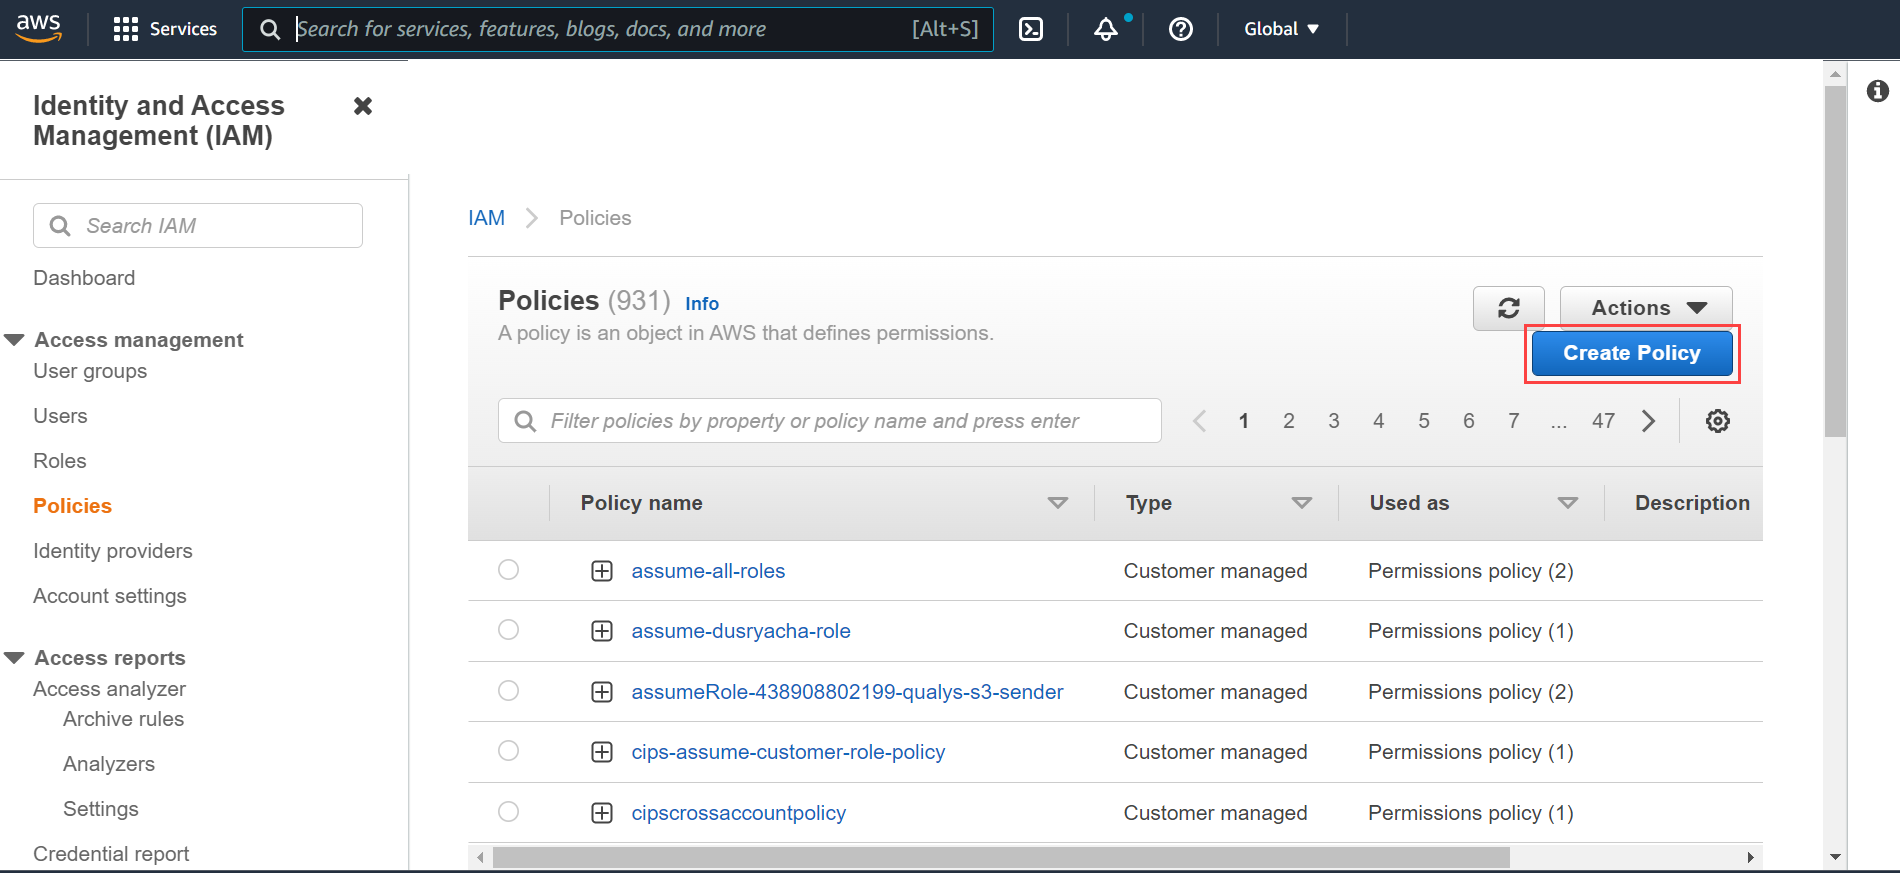Go to next page of policies
The width and height of the screenshot is (1900, 873).
[x=1648, y=421]
